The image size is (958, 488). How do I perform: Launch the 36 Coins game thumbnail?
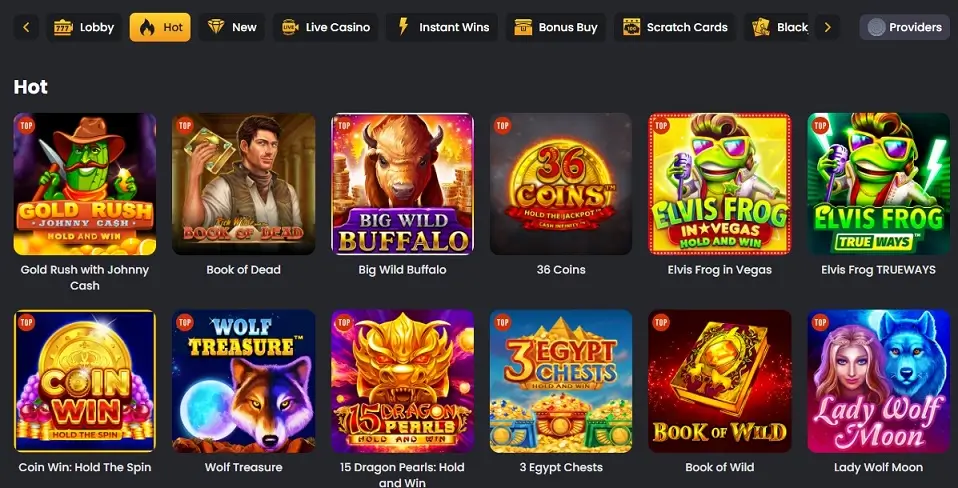pos(561,184)
